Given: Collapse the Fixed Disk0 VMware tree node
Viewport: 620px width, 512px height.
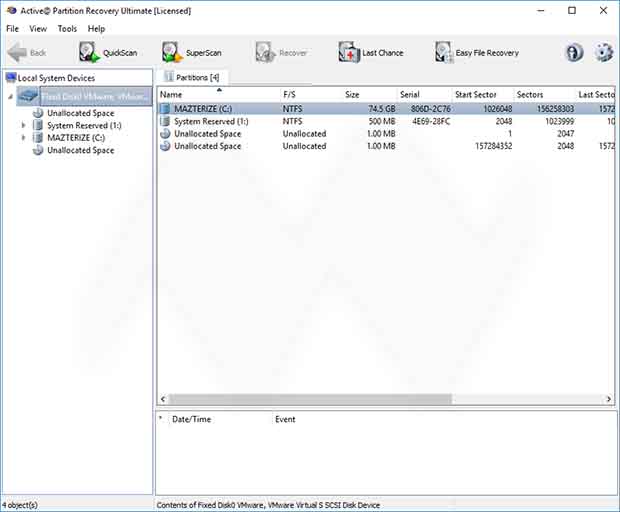Looking at the screenshot, I should (x=11, y=96).
